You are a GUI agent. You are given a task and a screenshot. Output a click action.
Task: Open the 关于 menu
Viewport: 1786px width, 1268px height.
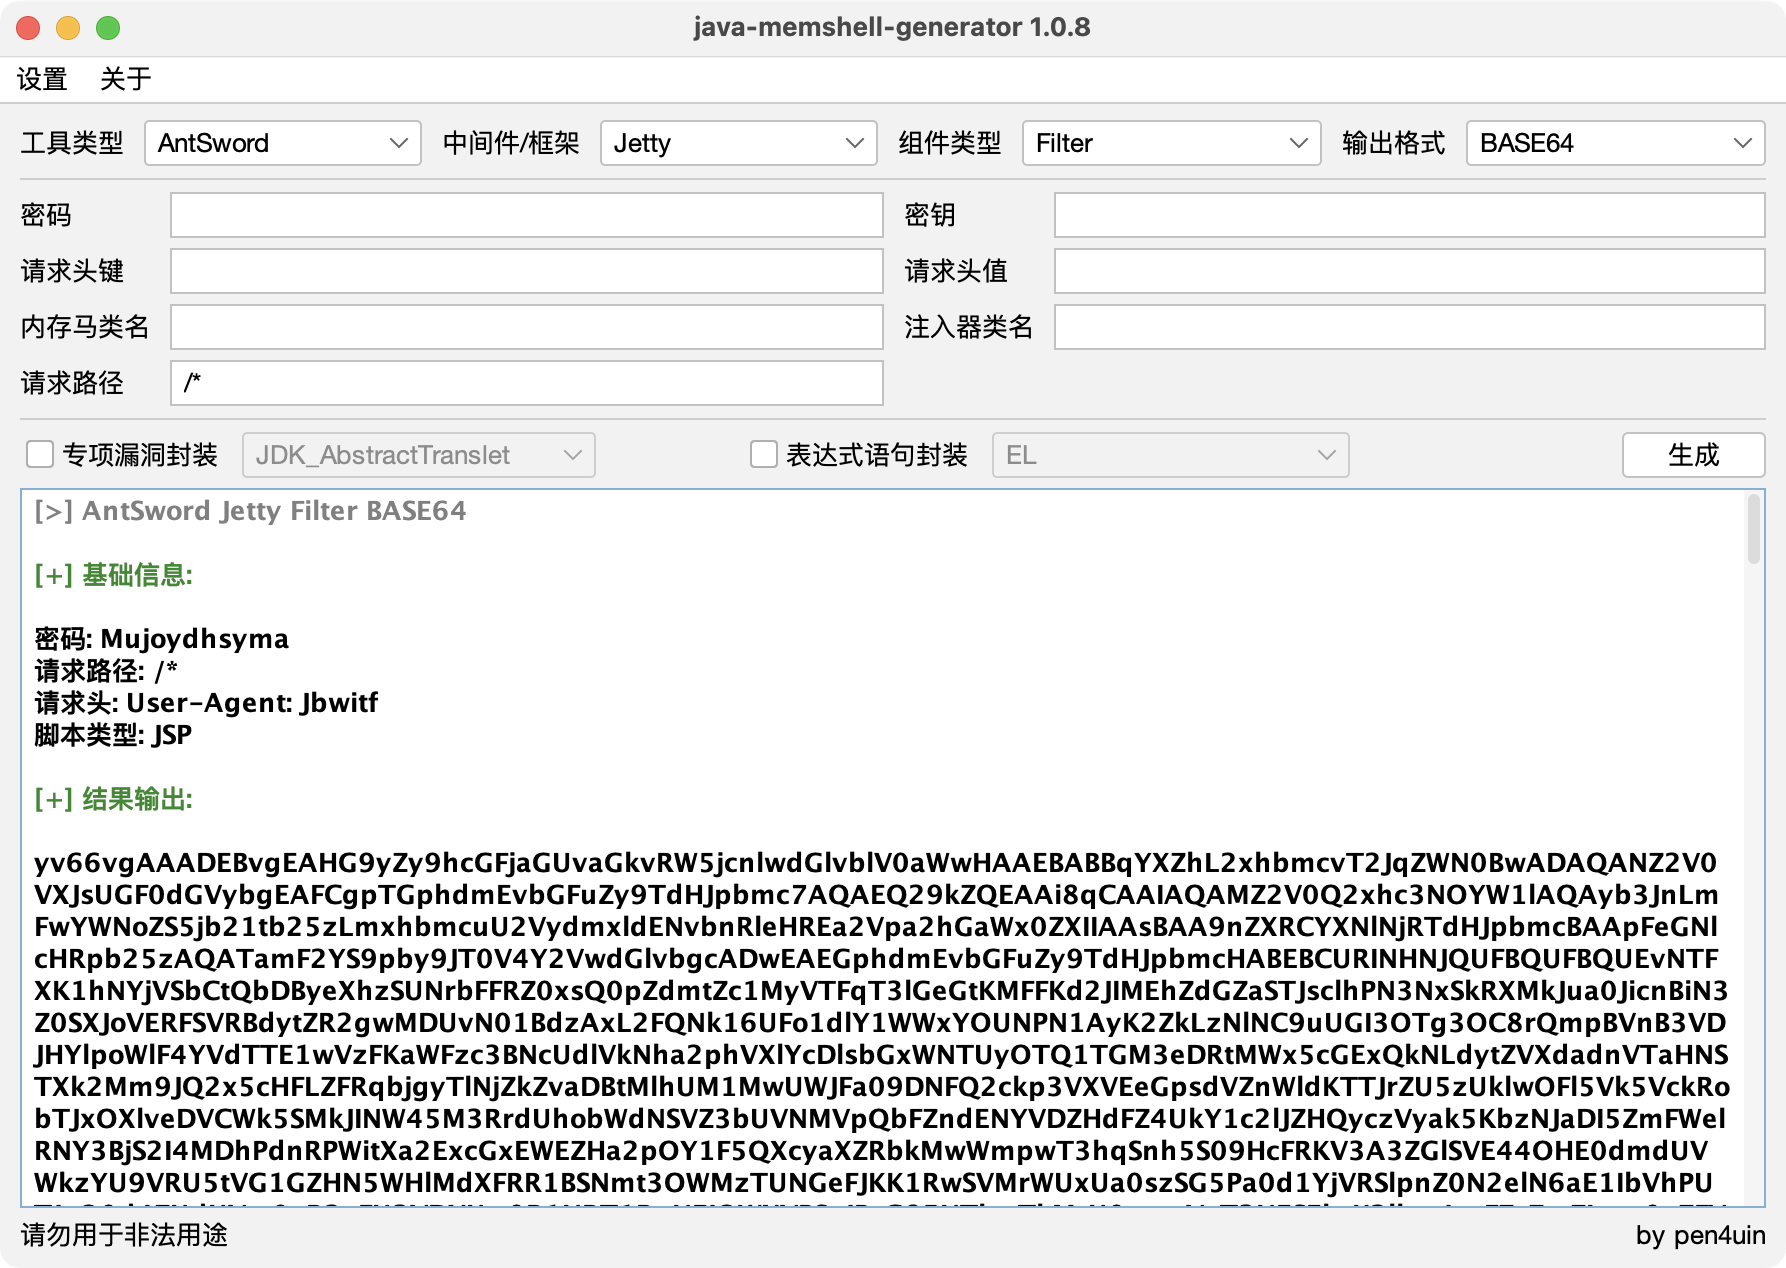point(126,79)
